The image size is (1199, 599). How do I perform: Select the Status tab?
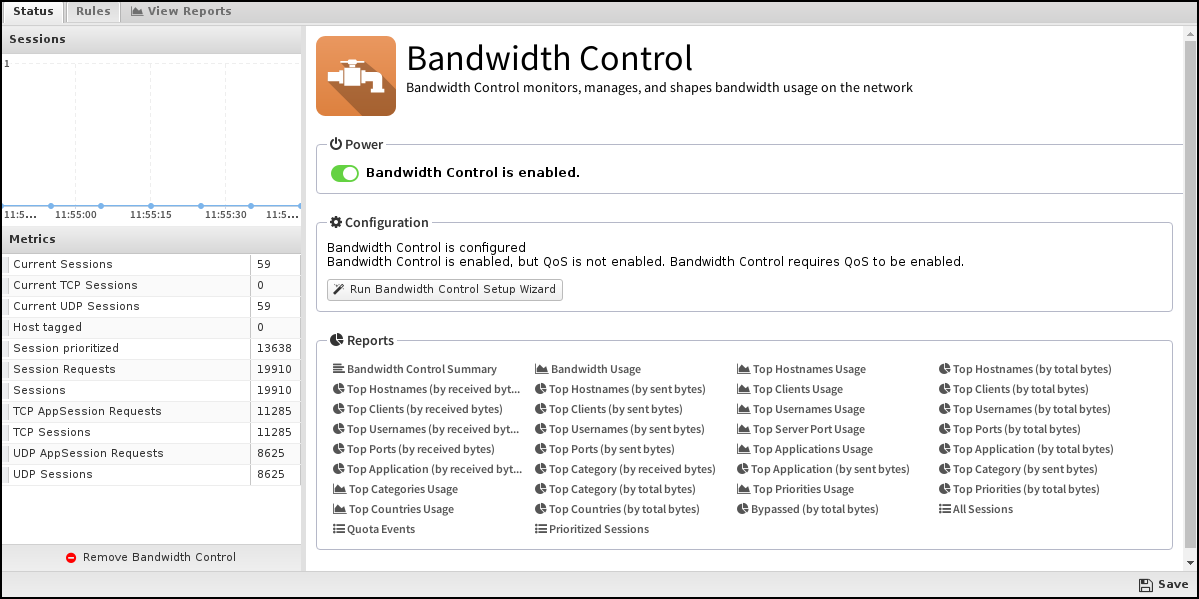pyautogui.click(x=33, y=11)
